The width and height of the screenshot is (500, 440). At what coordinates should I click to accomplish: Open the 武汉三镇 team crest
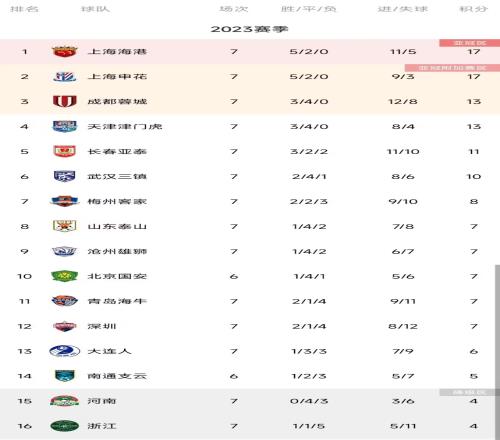(x=65, y=176)
